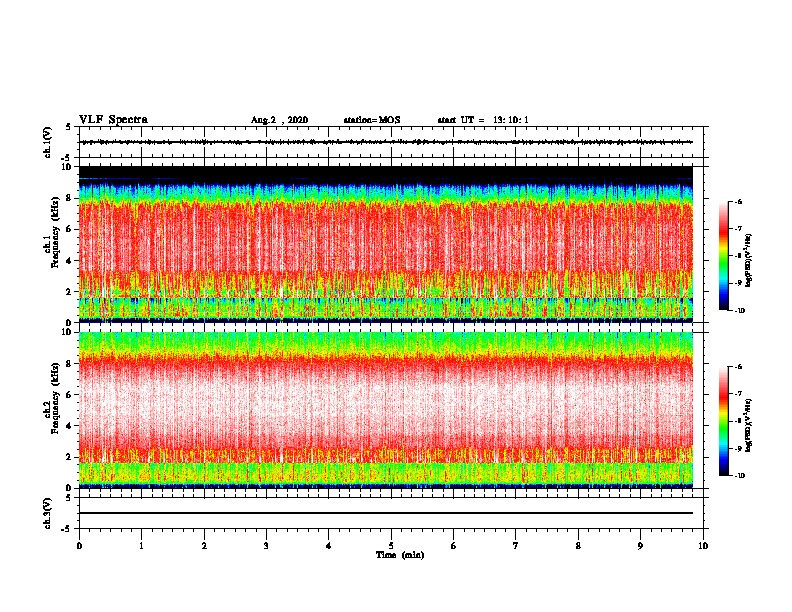Click time axis tick label "6"

pyautogui.click(x=454, y=546)
